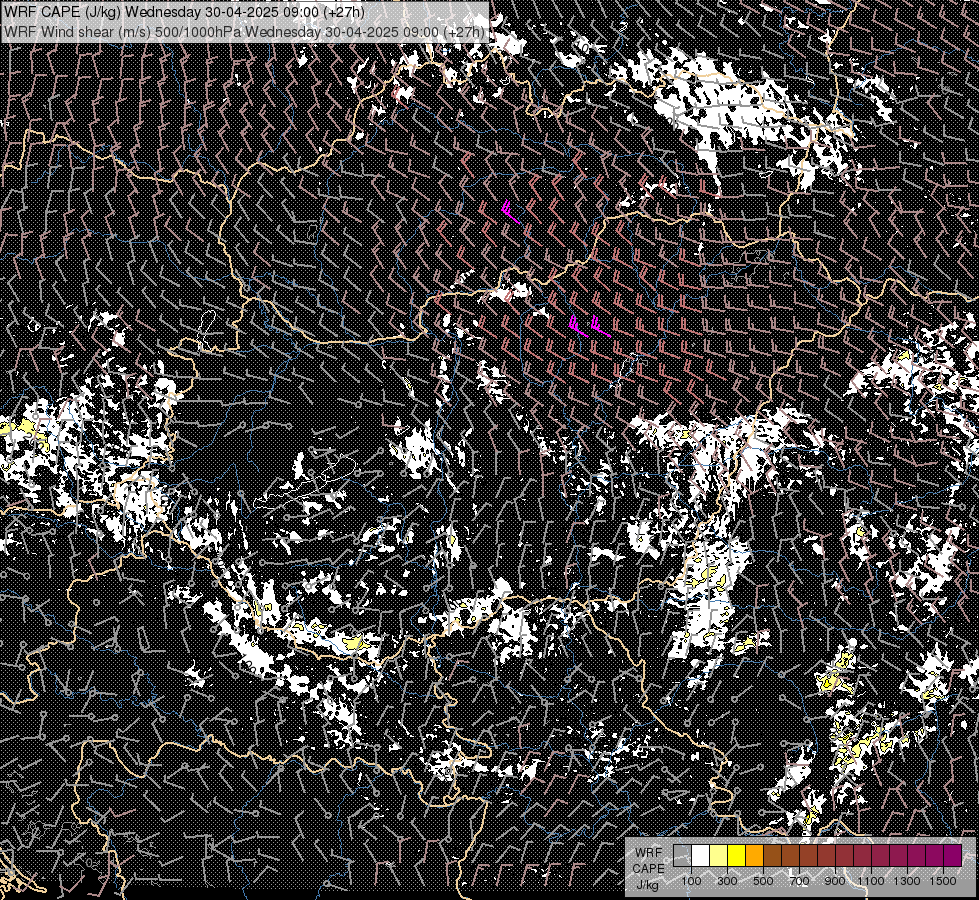Click the WRF Wind shear 500/1000hPa title line
Viewport: 979px width, 900px height.
click(x=244, y=31)
